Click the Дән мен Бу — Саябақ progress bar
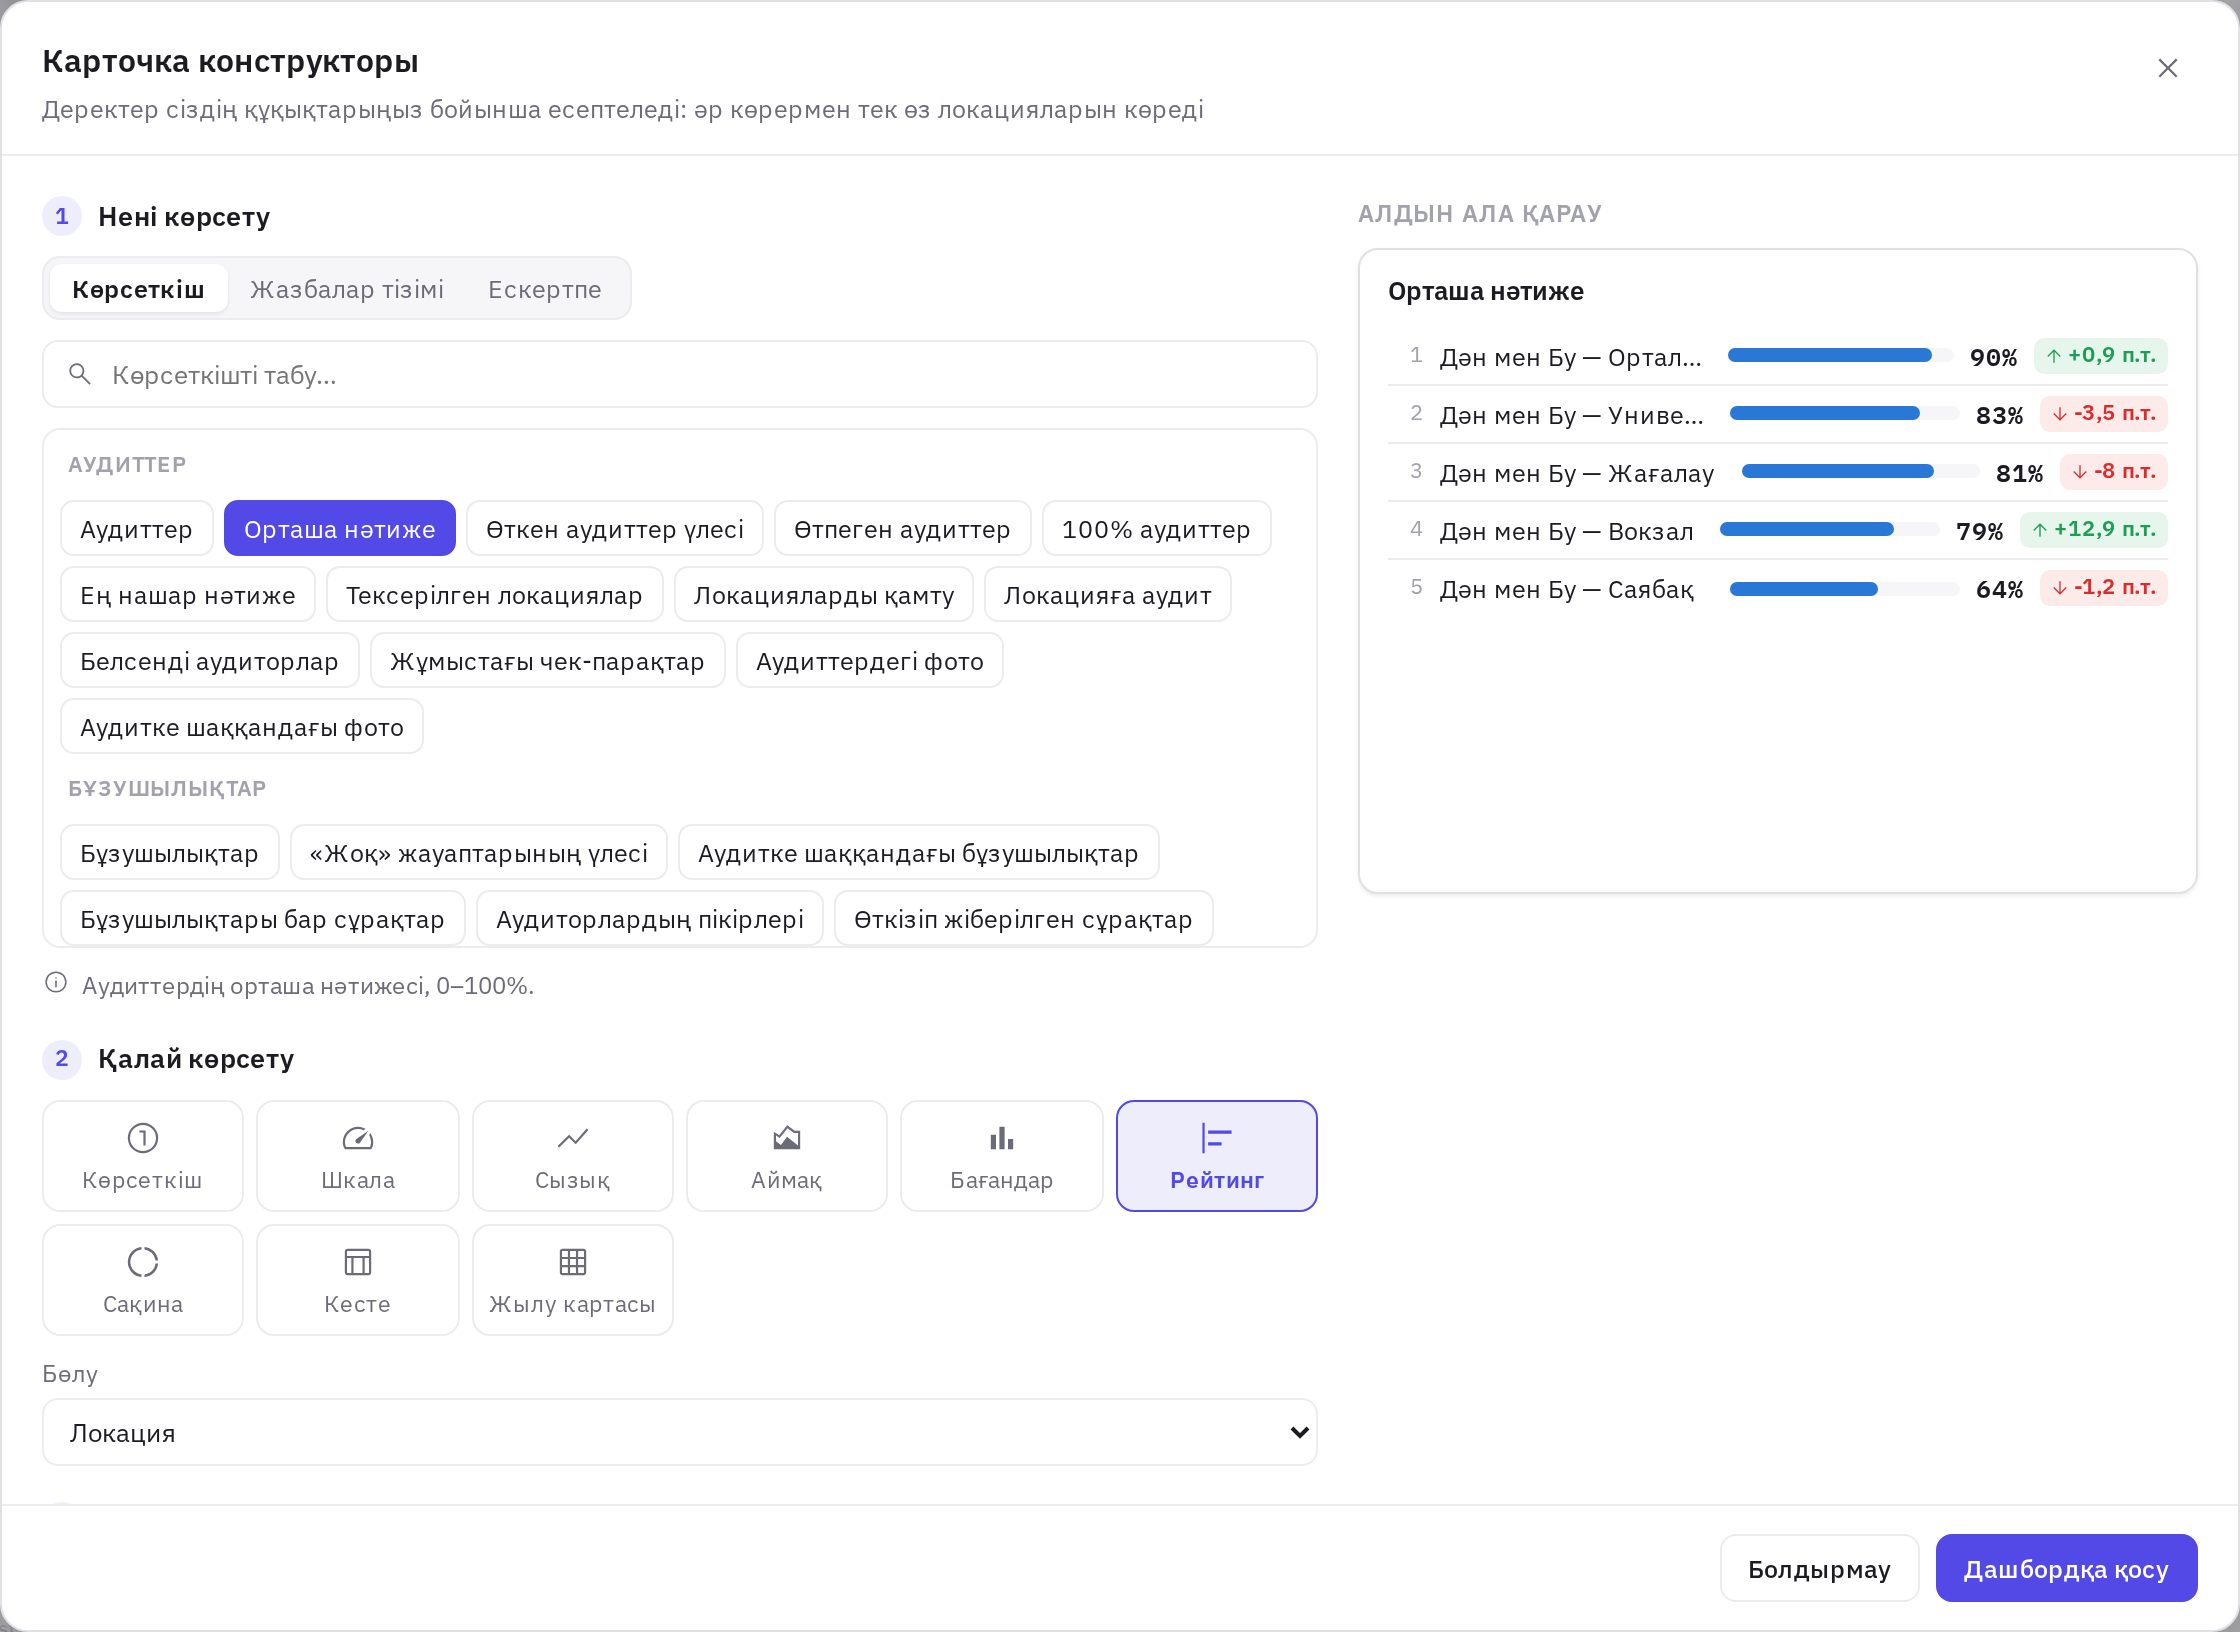2240x1632 pixels. pyautogui.click(x=1844, y=589)
